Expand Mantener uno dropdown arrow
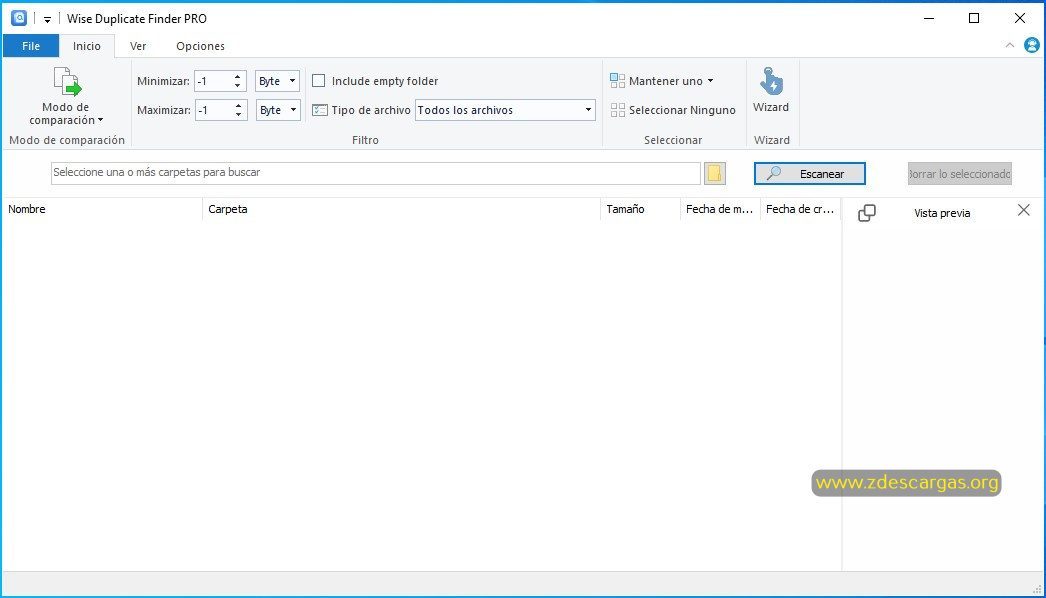This screenshot has width=1046, height=598. point(710,81)
